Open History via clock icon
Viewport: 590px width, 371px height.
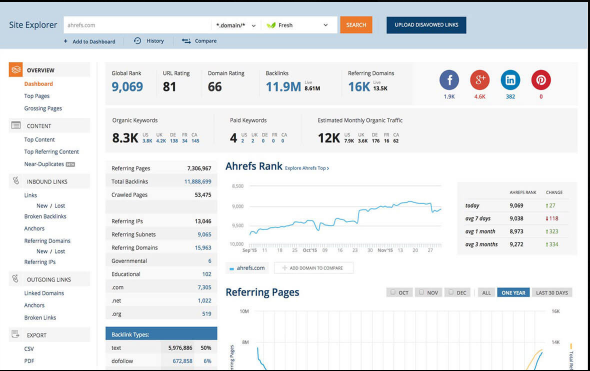137,41
